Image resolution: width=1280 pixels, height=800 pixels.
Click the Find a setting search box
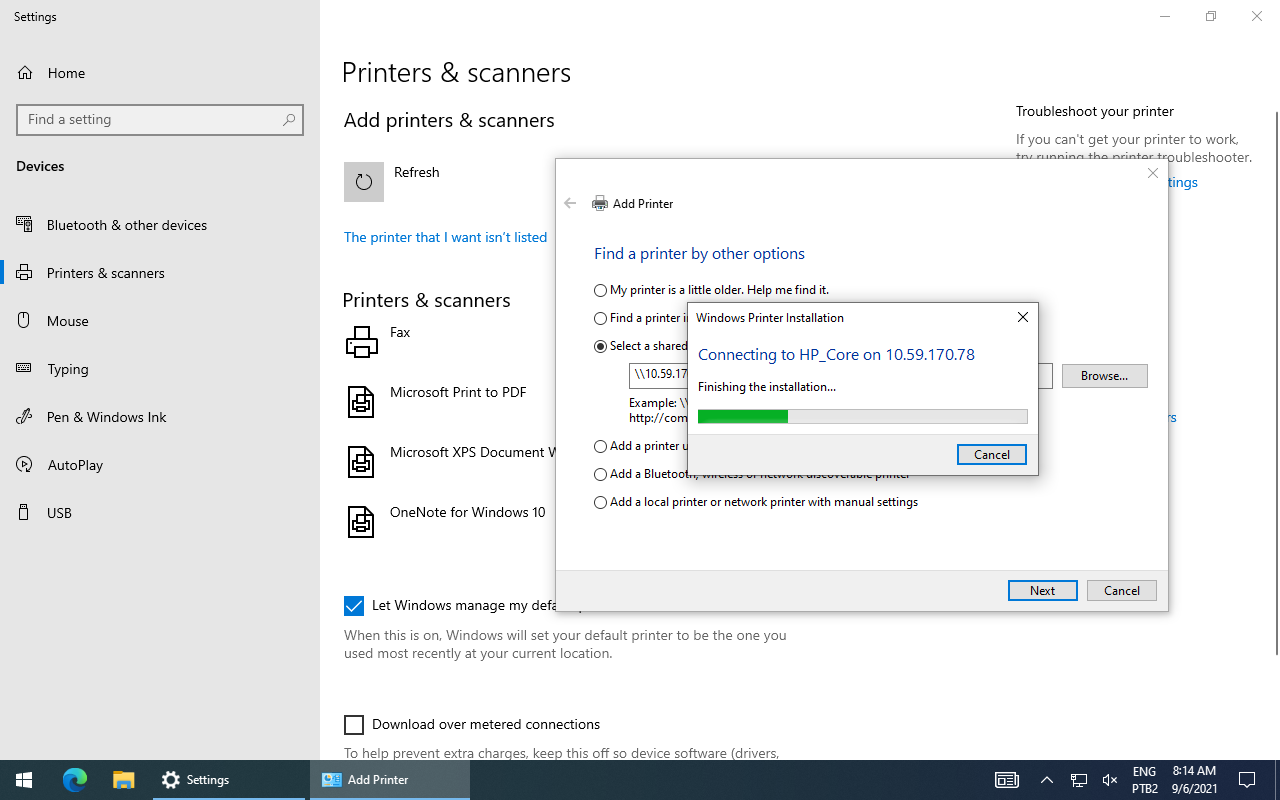(160, 119)
